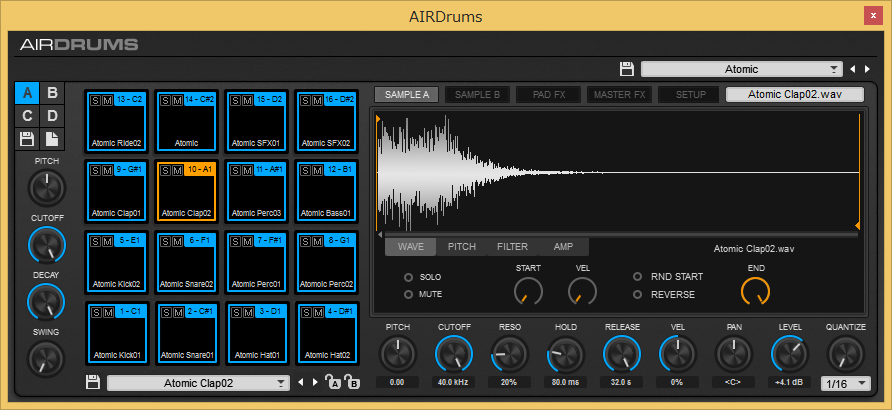Solo pad 13 - C2 Atomic Ride02
This screenshot has height=410, width=892.
[96, 100]
